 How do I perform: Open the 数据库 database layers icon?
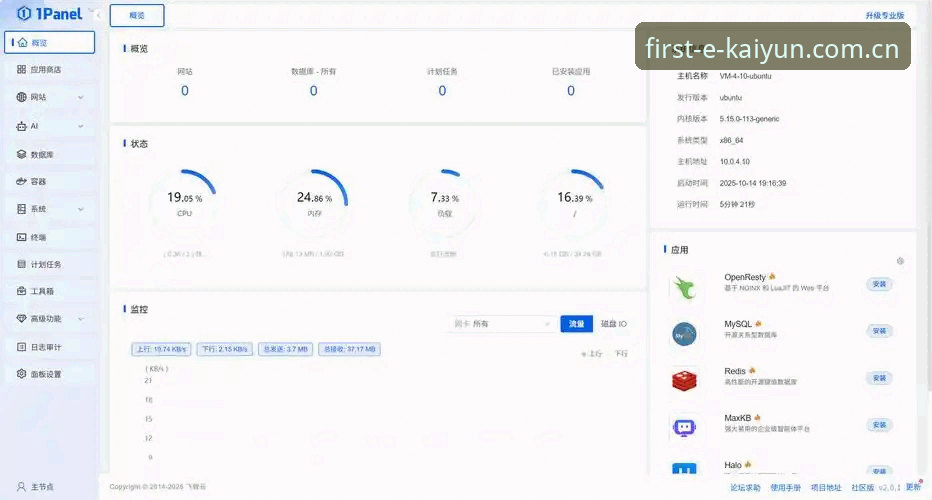tap(21, 154)
